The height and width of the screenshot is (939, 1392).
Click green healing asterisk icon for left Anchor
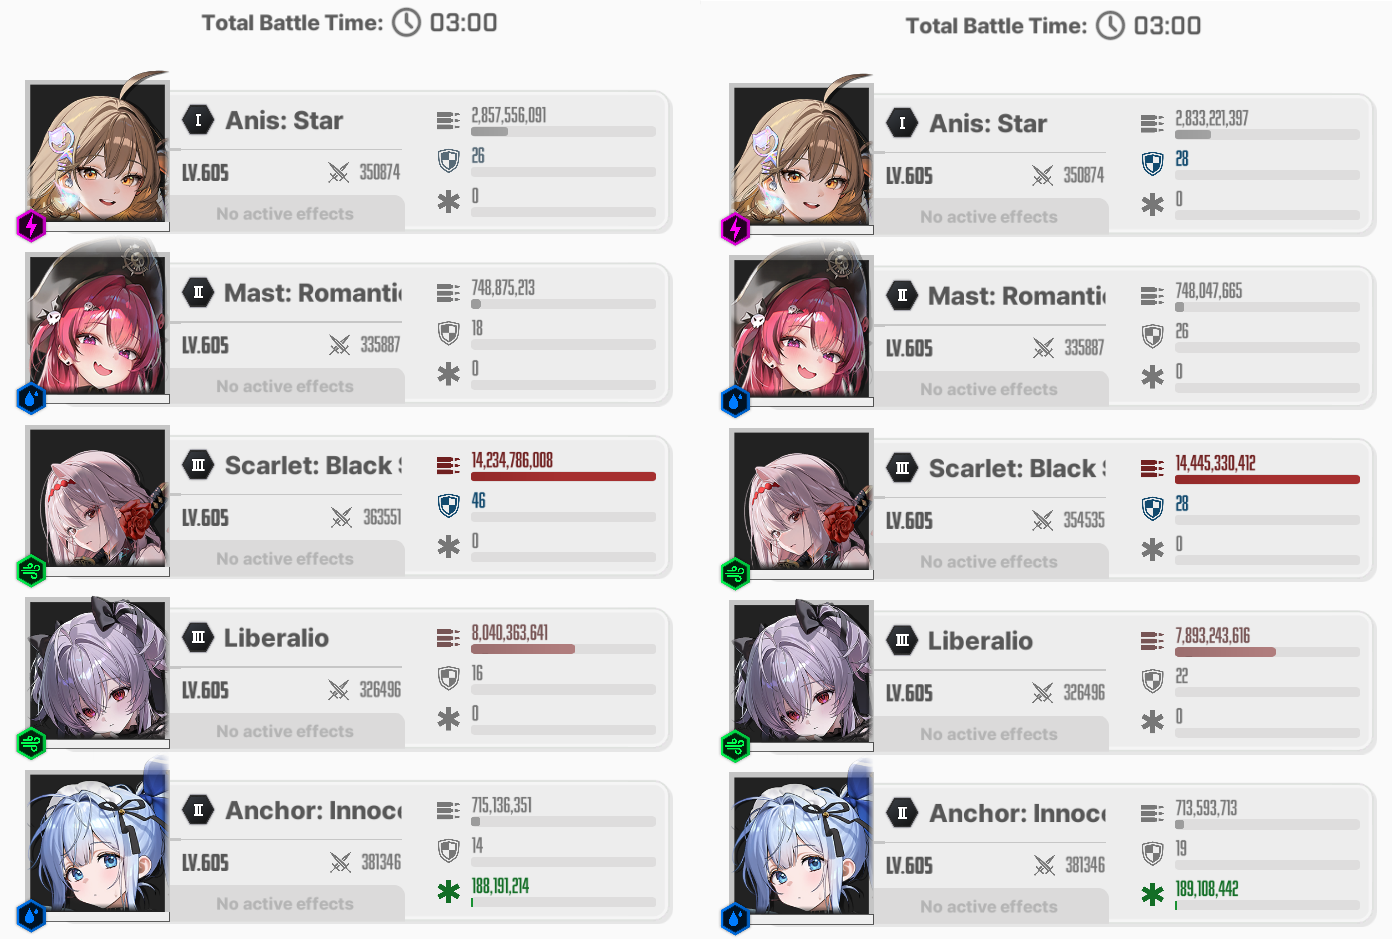(449, 891)
